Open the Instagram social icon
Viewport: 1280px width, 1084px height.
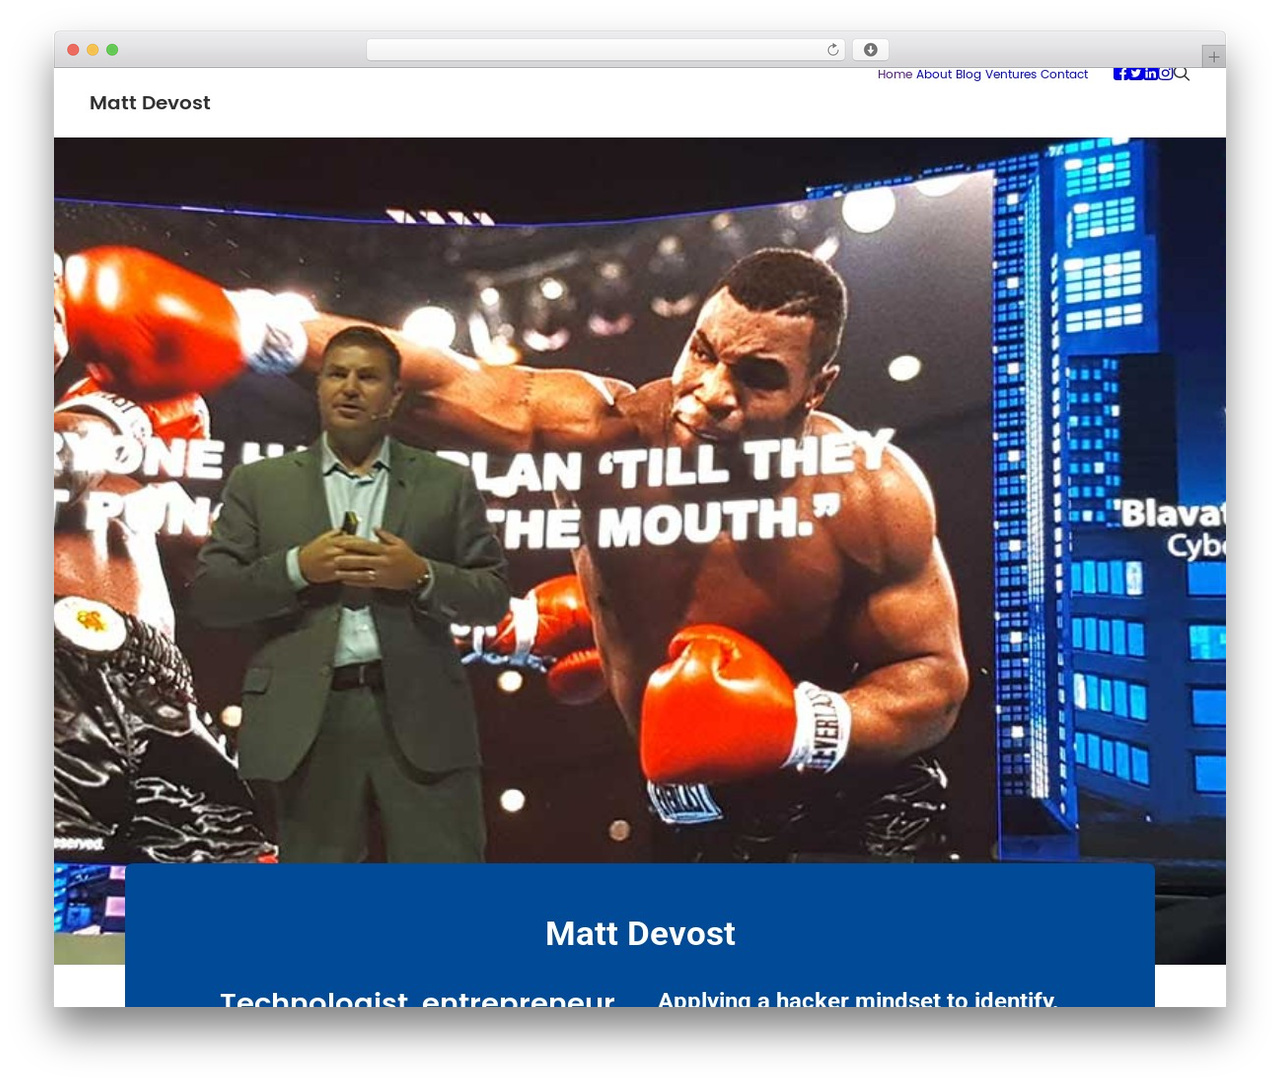click(x=1166, y=74)
